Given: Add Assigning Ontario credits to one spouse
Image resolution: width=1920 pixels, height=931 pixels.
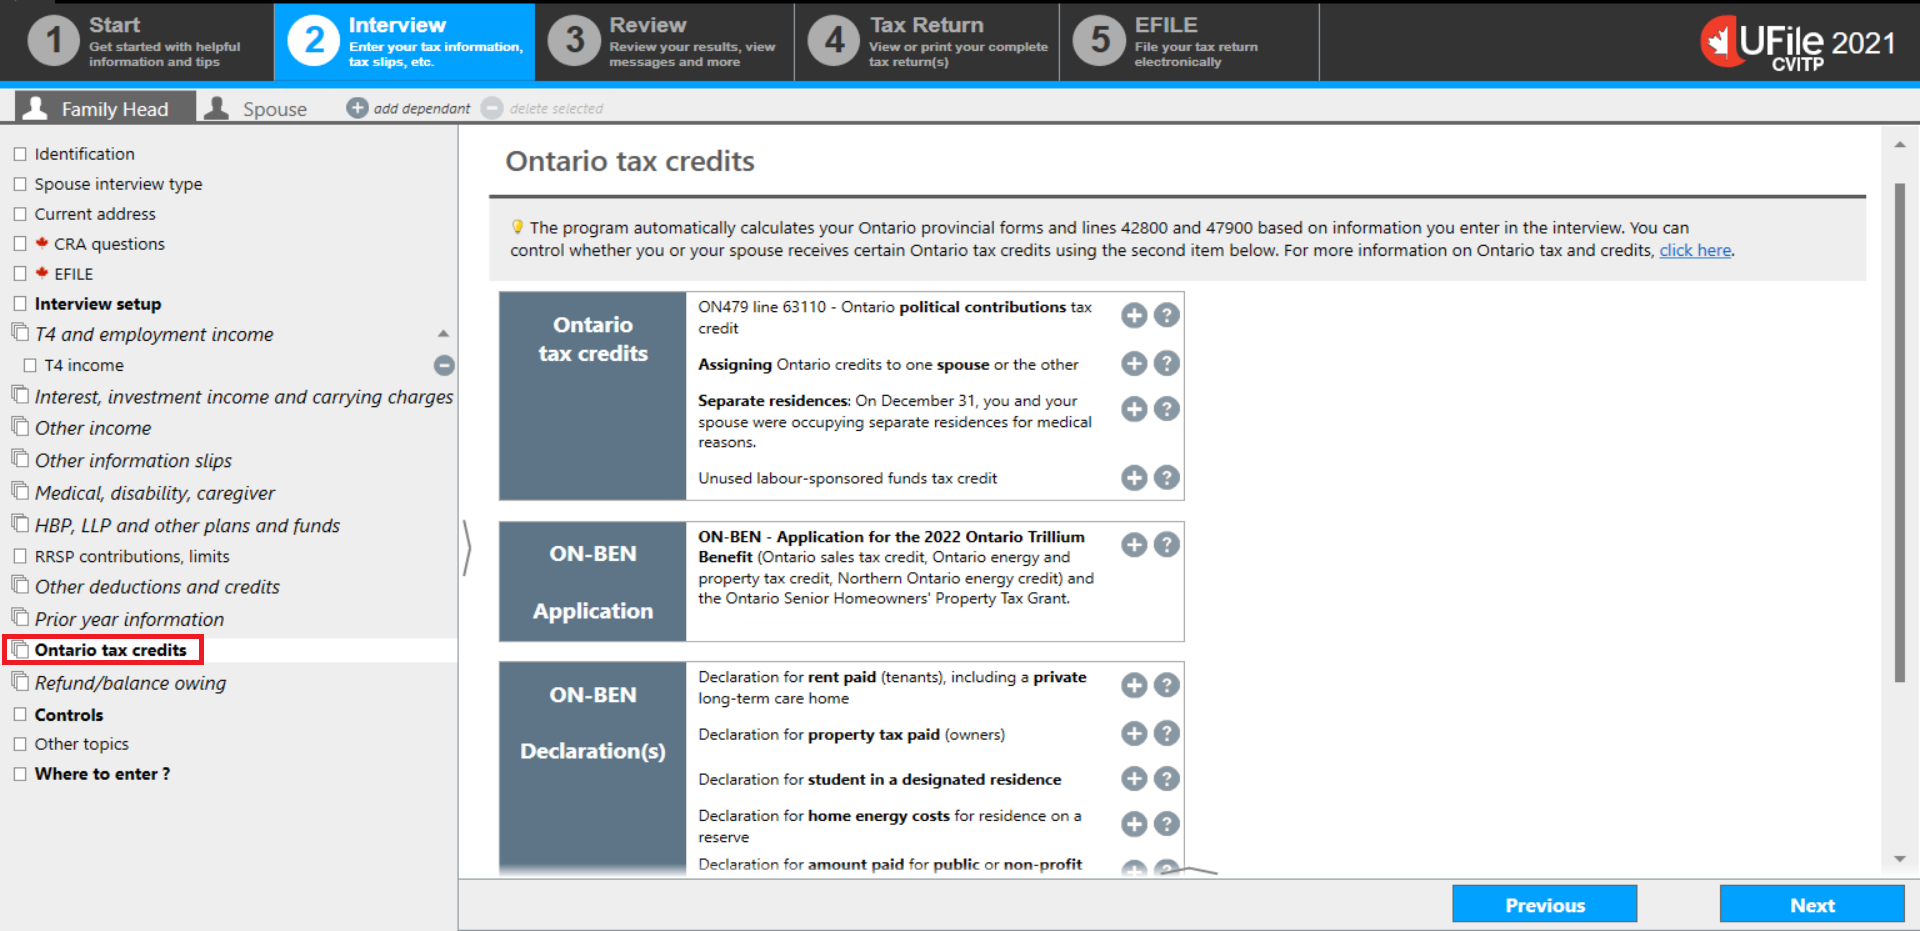Looking at the screenshot, I should pyautogui.click(x=1134, y=364).
